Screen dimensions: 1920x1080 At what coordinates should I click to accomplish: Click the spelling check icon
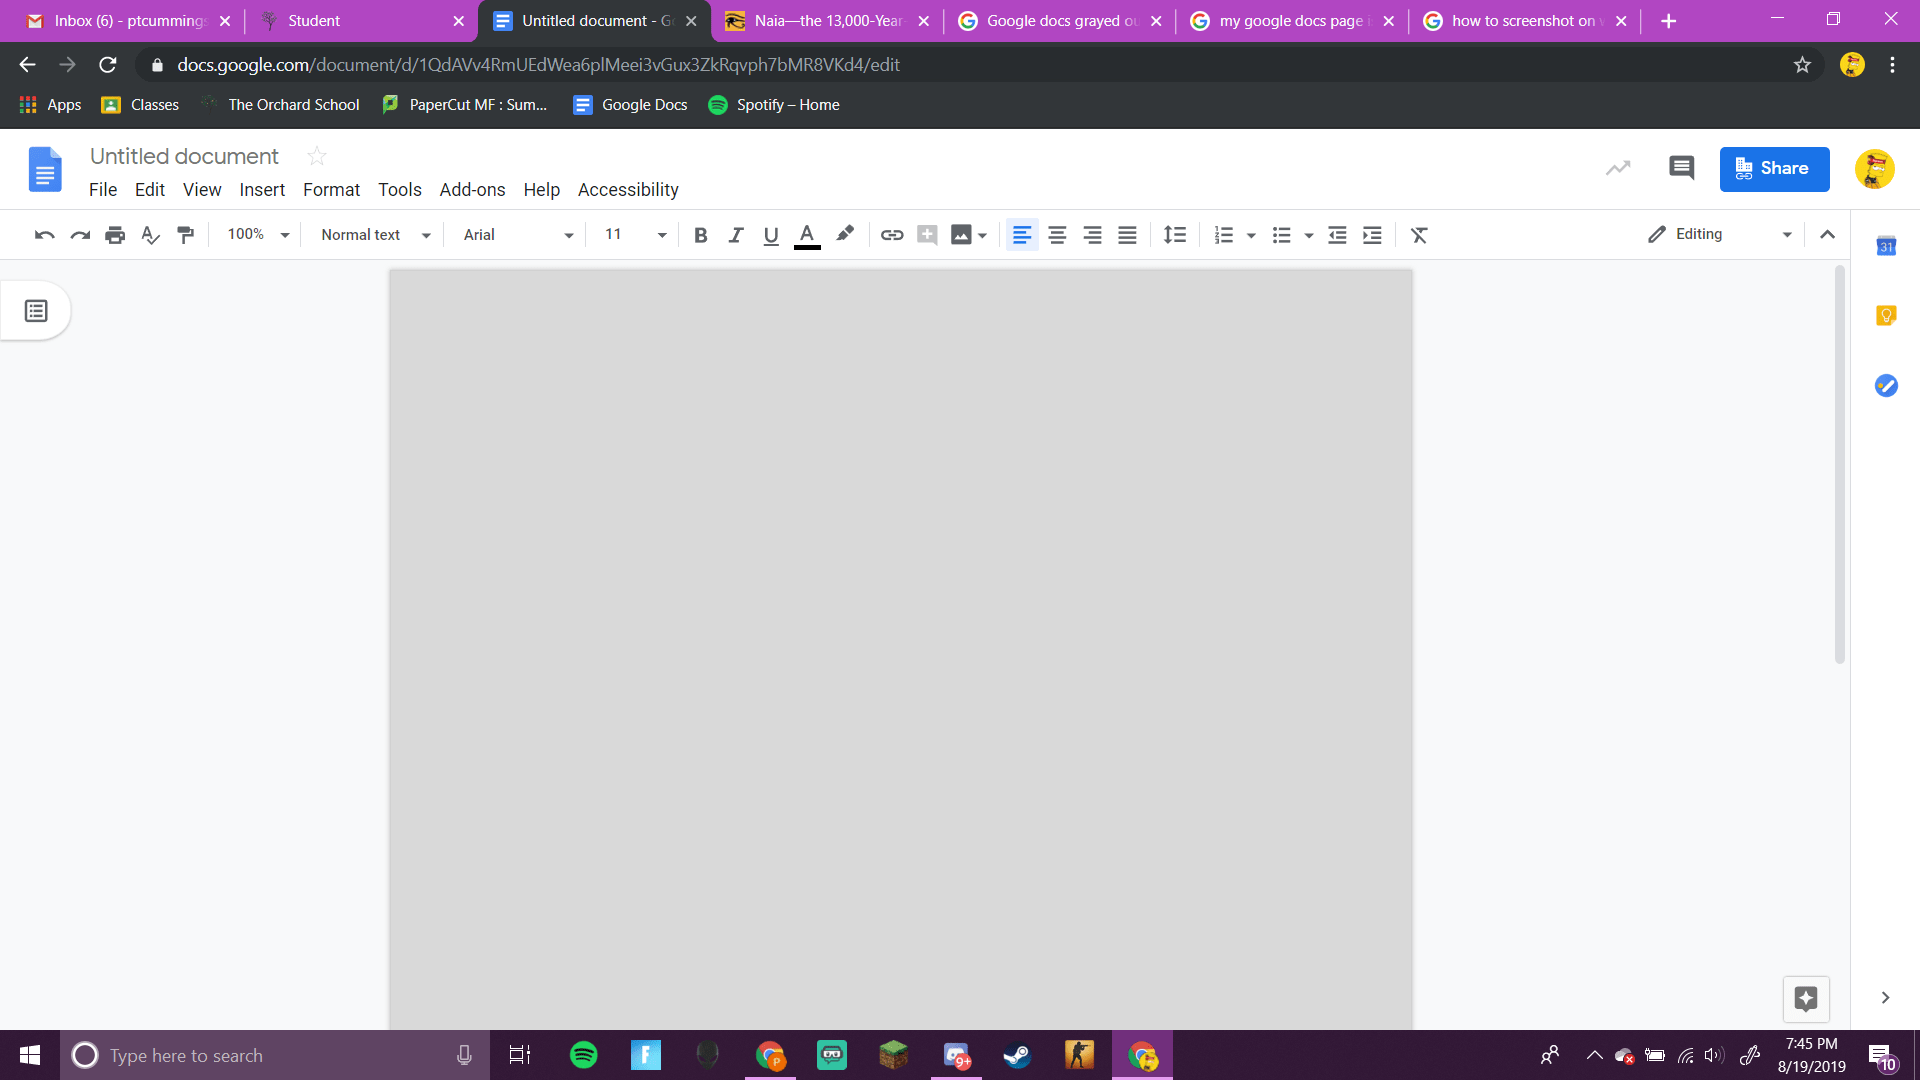coord(150,235)
